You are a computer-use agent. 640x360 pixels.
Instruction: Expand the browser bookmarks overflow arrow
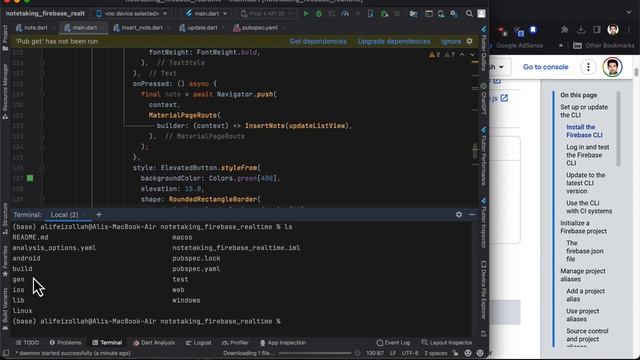click(561, 45)
